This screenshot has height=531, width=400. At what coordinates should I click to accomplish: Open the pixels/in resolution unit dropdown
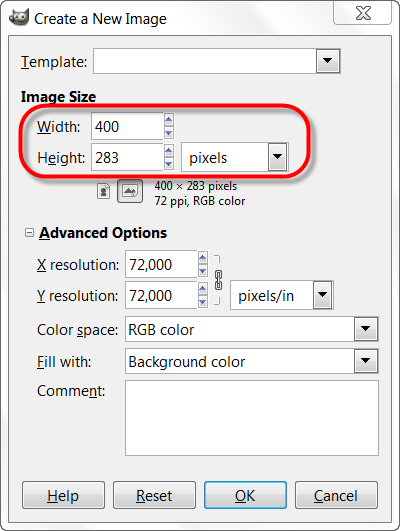click(x=322, y=295)
